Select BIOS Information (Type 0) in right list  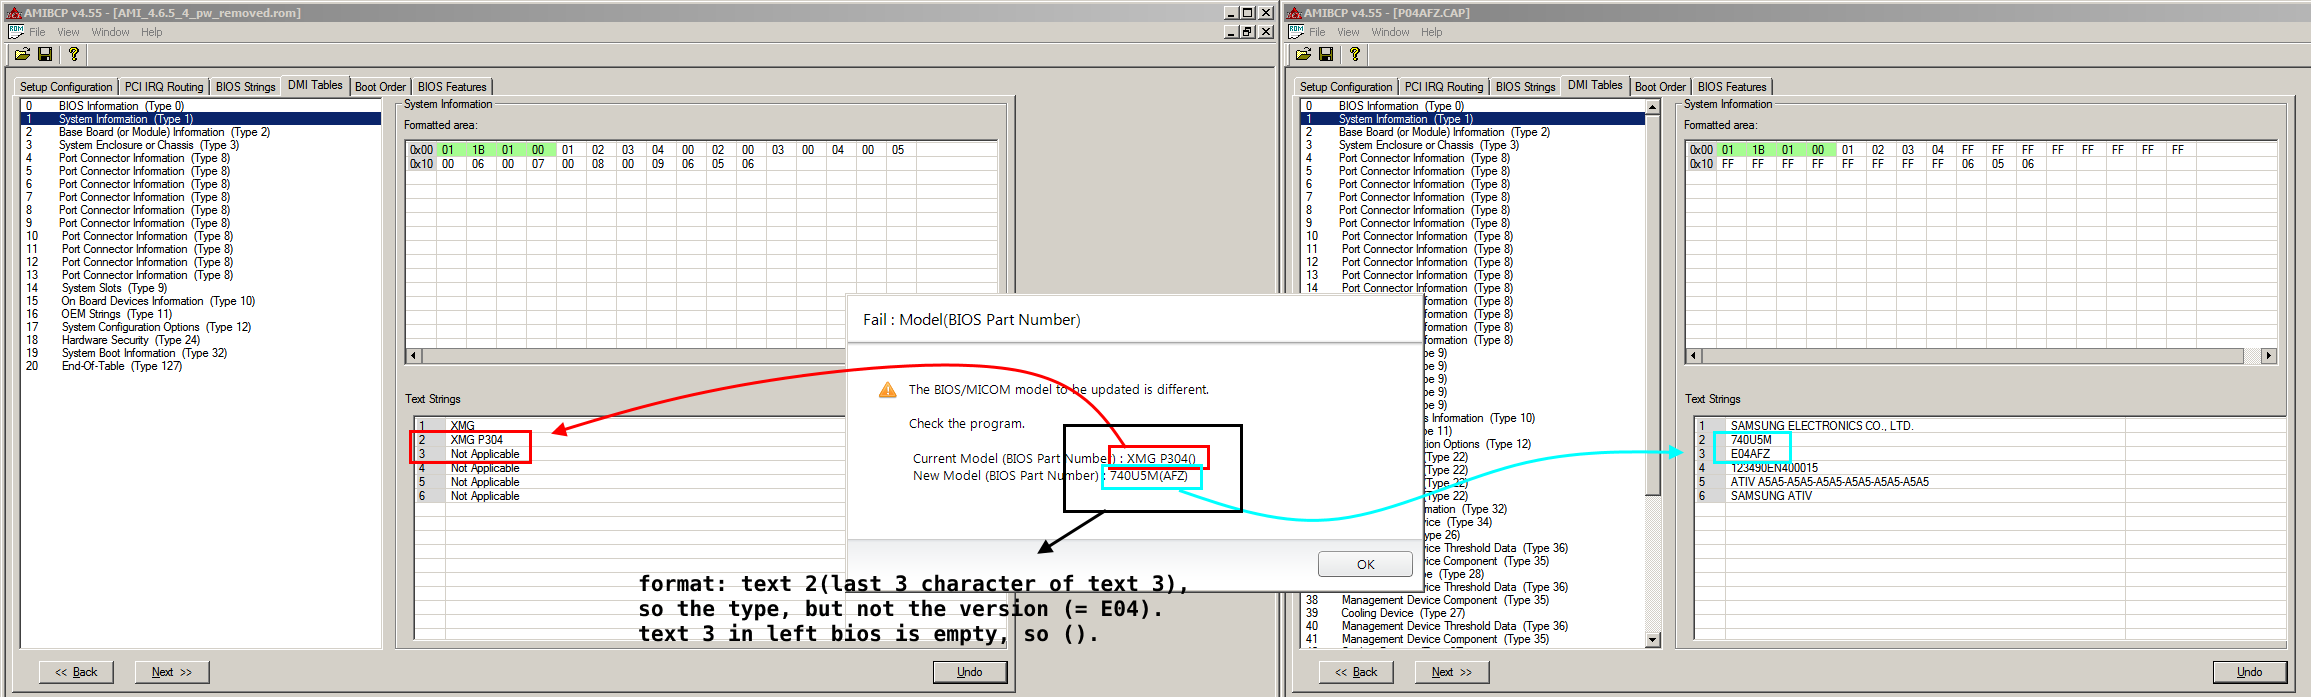[x=1472, y=106]
